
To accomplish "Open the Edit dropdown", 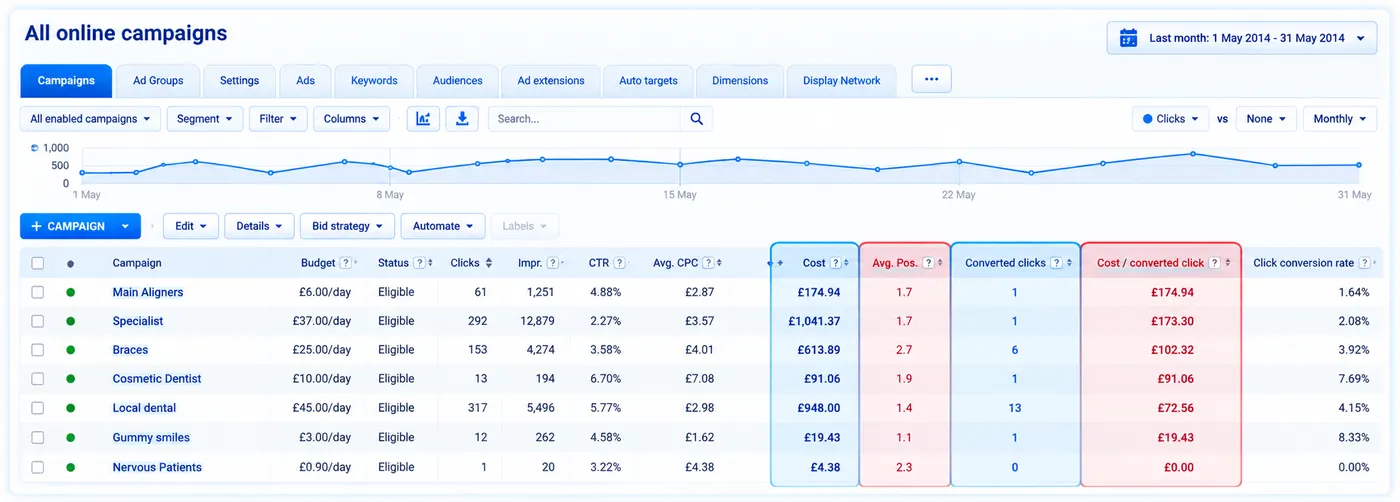I will [x=190, y=226].
